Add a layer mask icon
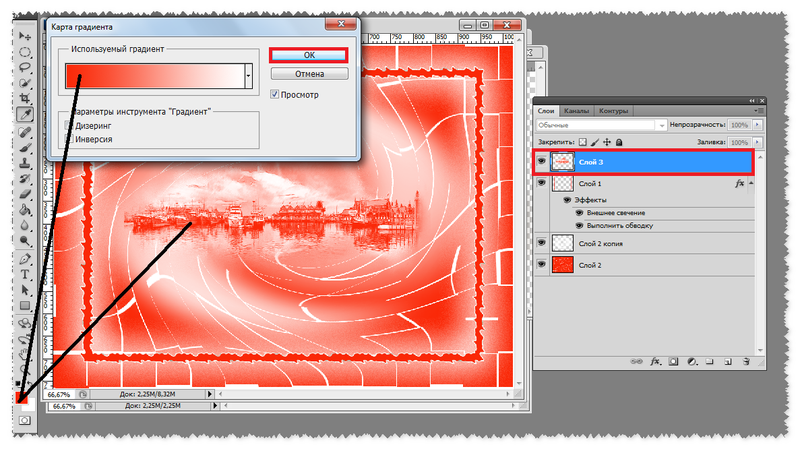 click(x=673, y=361)
